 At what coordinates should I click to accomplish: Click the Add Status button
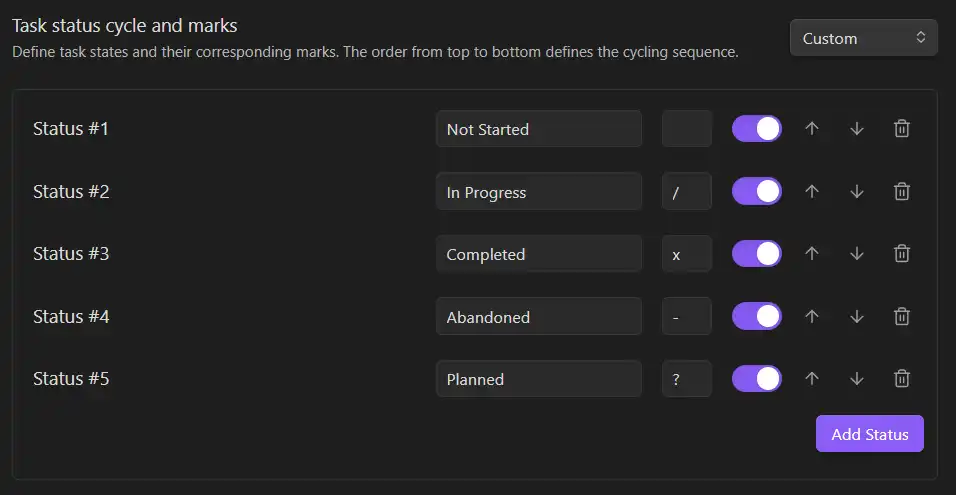[x=869, y=434]
